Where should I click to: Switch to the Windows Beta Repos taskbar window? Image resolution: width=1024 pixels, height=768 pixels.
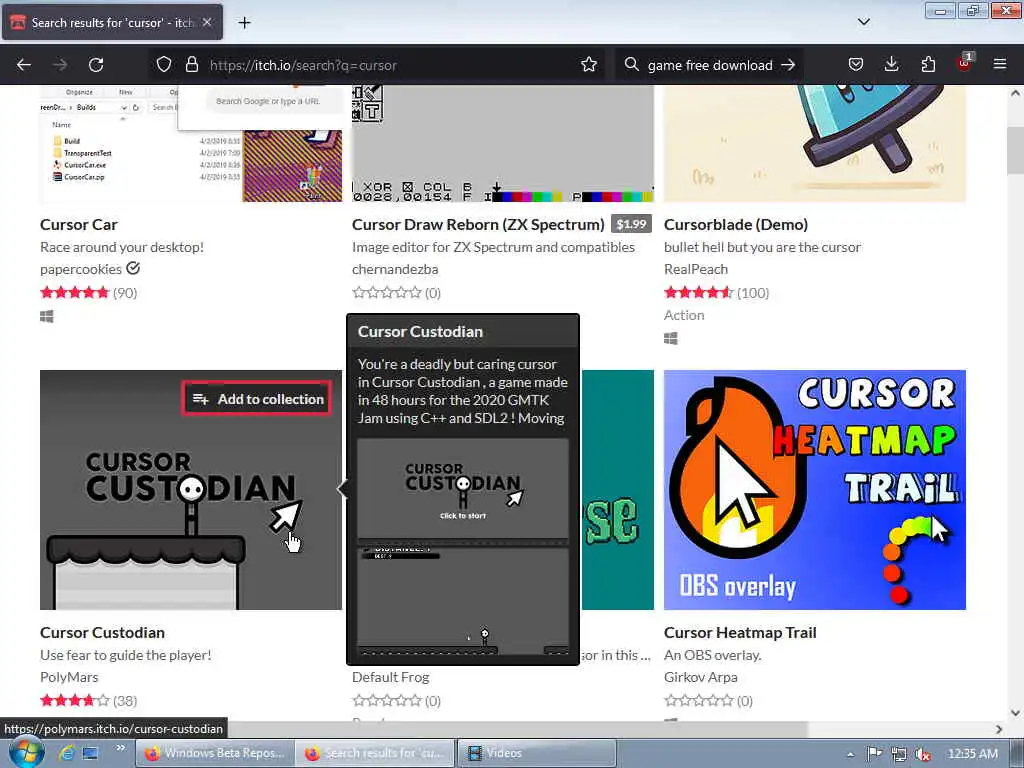pyautogui.click(x=215, y=753)
